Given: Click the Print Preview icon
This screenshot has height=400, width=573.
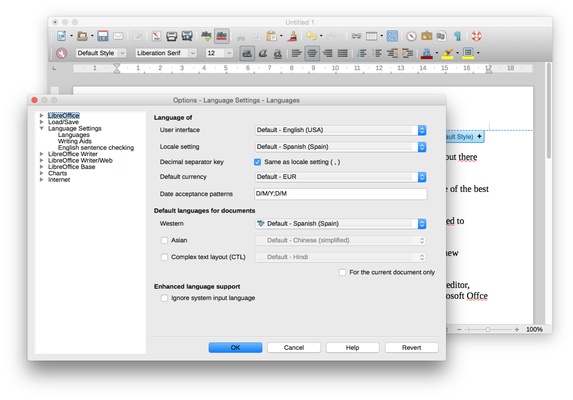Looking at the screenshot, I should click(x=187, y=36).
